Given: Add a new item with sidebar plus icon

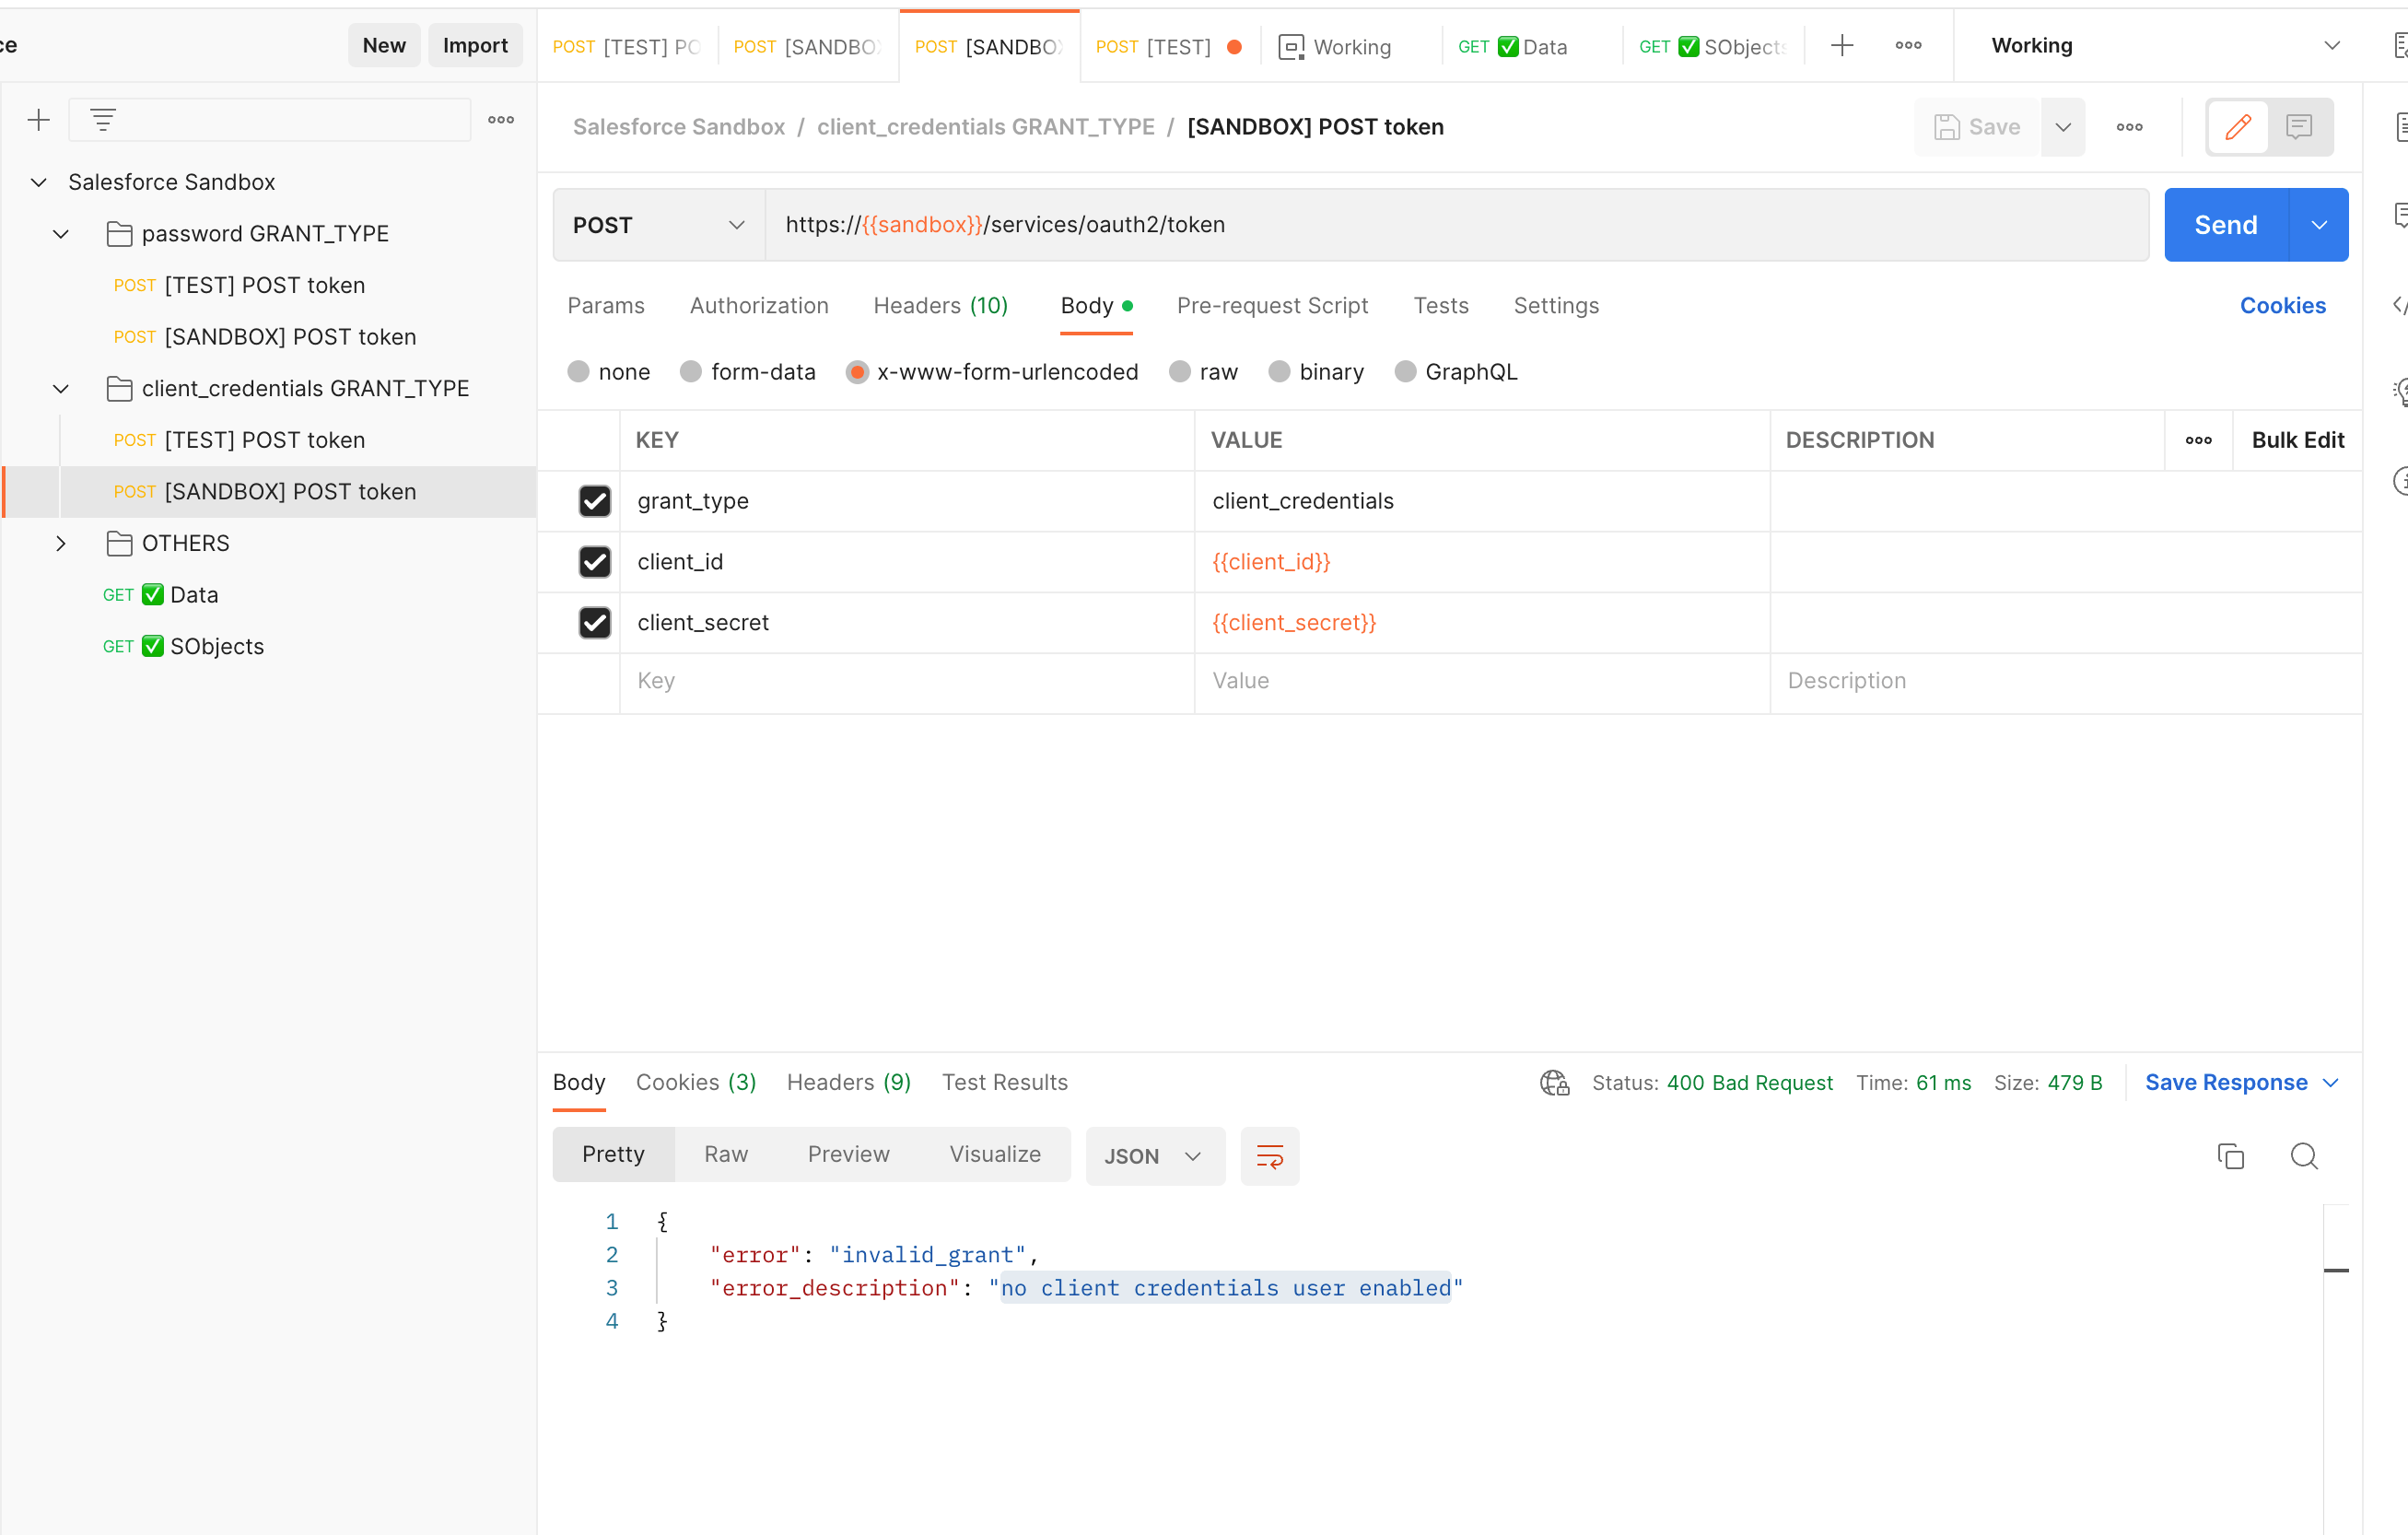Looking at the screenshot, I should point(38,120).
